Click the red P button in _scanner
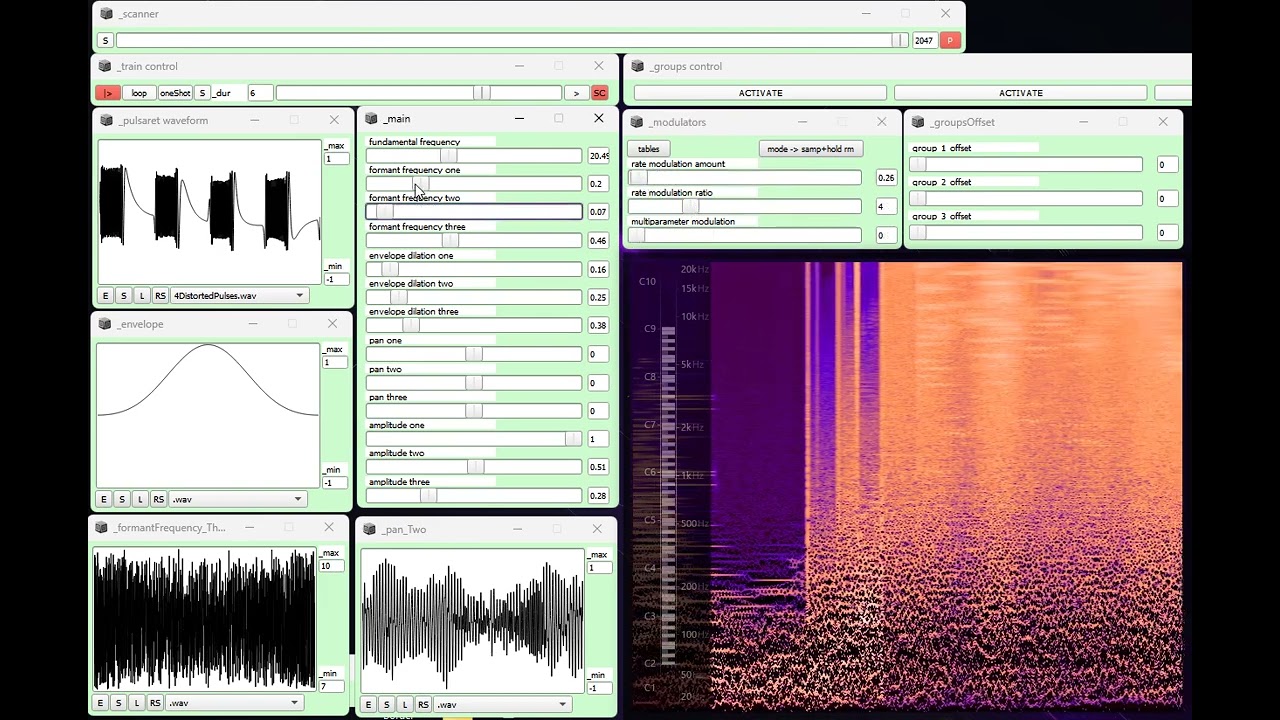Image resolution: width=1280 pixels, height=720 pixels. (x=950, y=41)
